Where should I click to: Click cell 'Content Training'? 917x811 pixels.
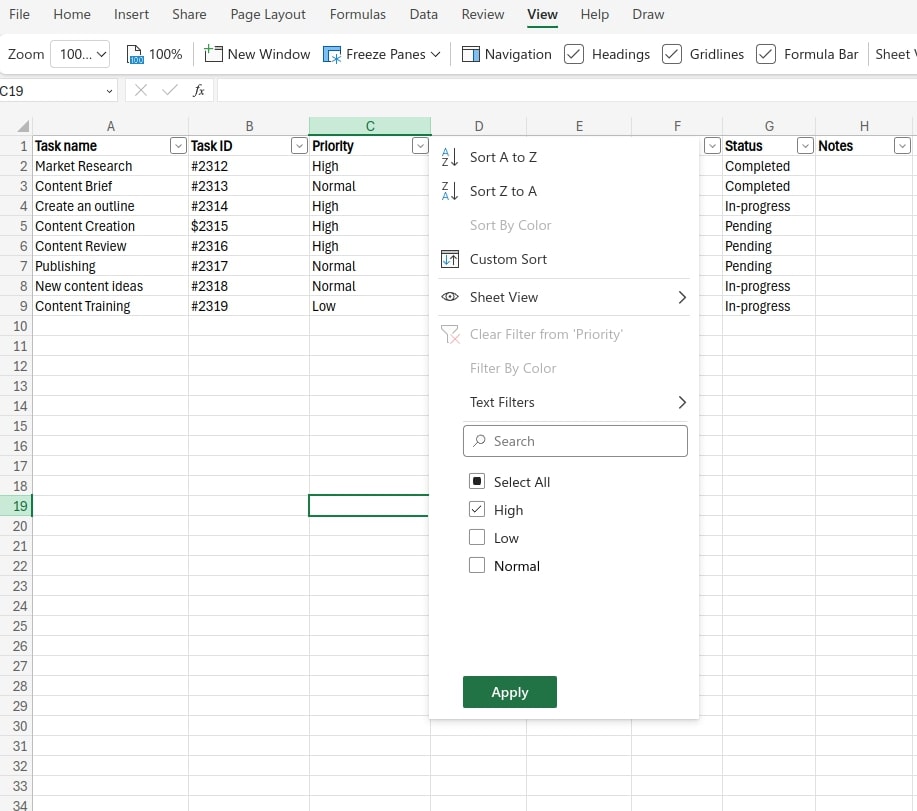click(x=111, y=306)
